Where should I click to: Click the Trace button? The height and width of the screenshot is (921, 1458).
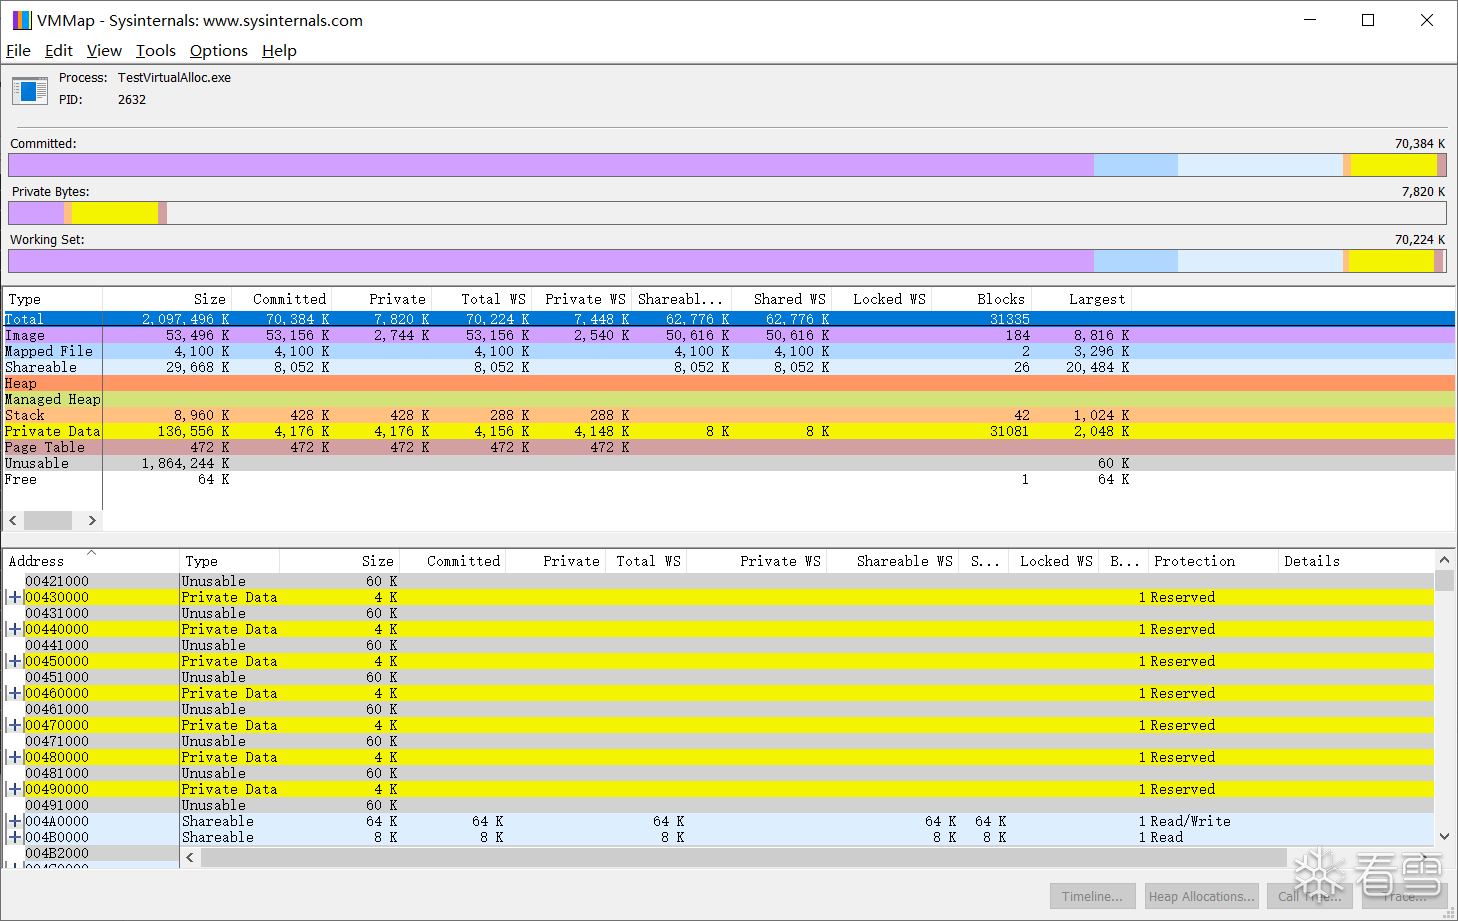[1402, 896]
